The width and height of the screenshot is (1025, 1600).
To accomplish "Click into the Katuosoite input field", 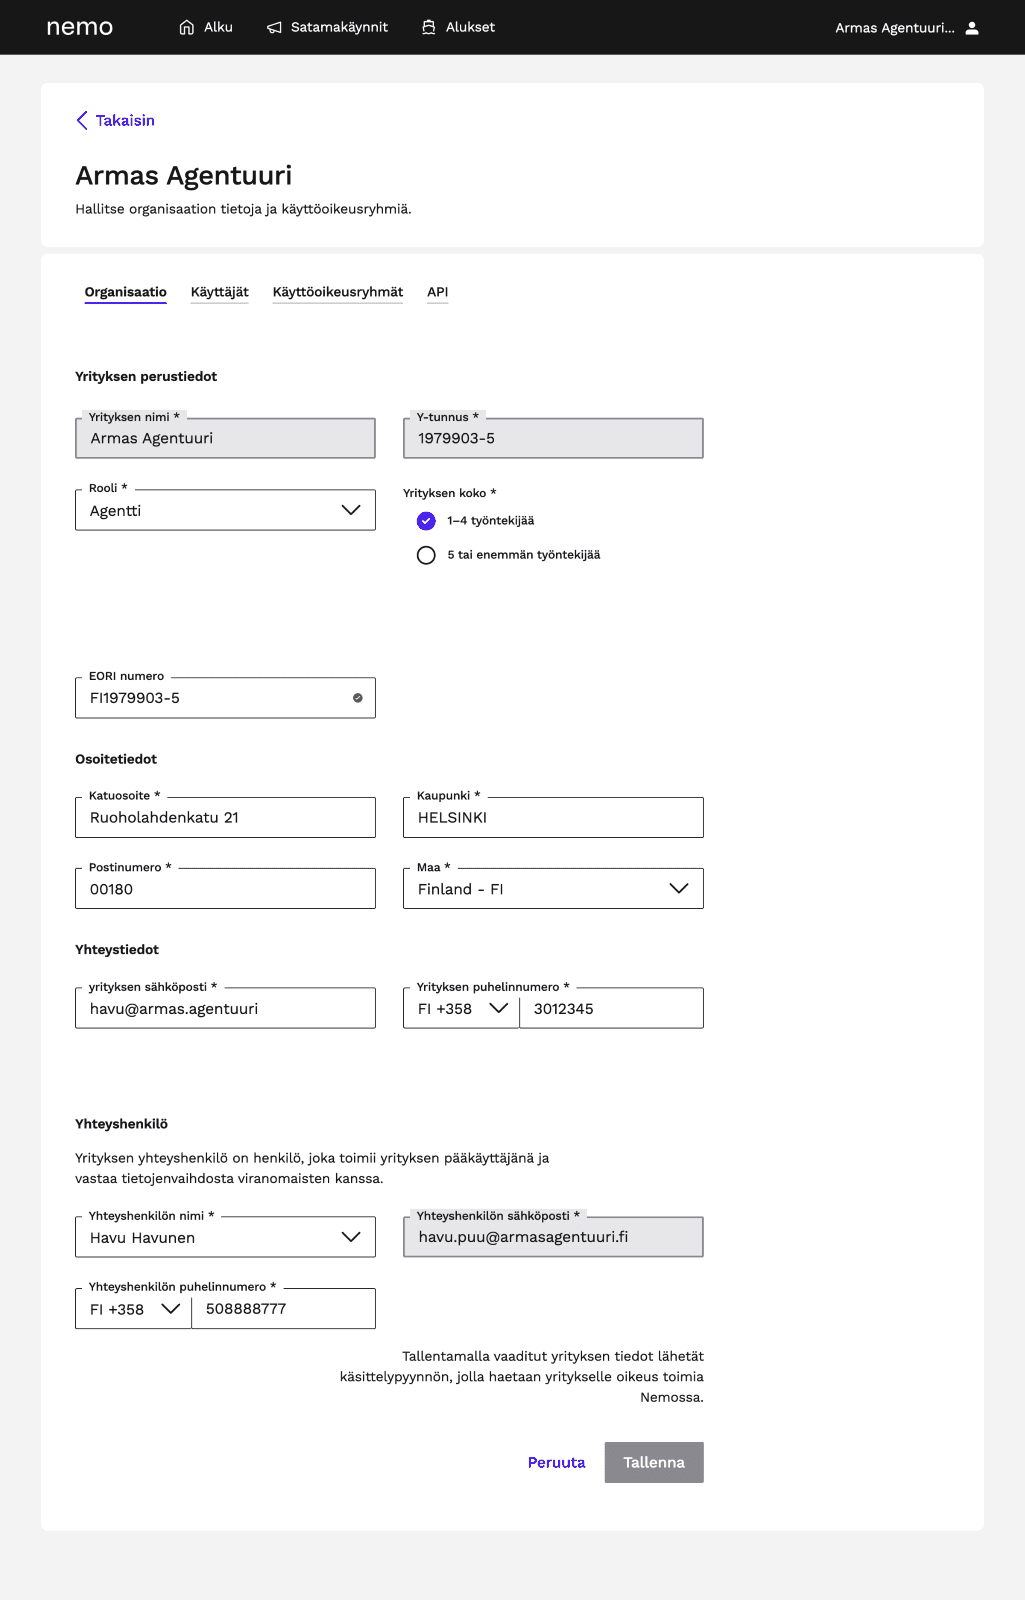I will pos(225,818).
